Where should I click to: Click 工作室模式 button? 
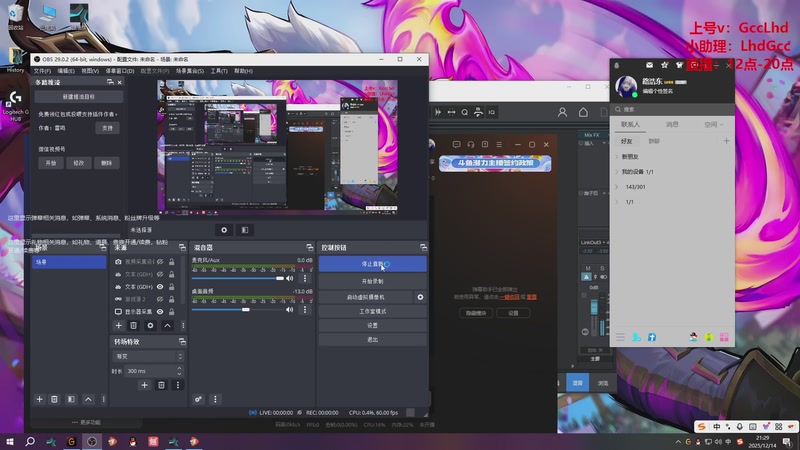(372, 311)
